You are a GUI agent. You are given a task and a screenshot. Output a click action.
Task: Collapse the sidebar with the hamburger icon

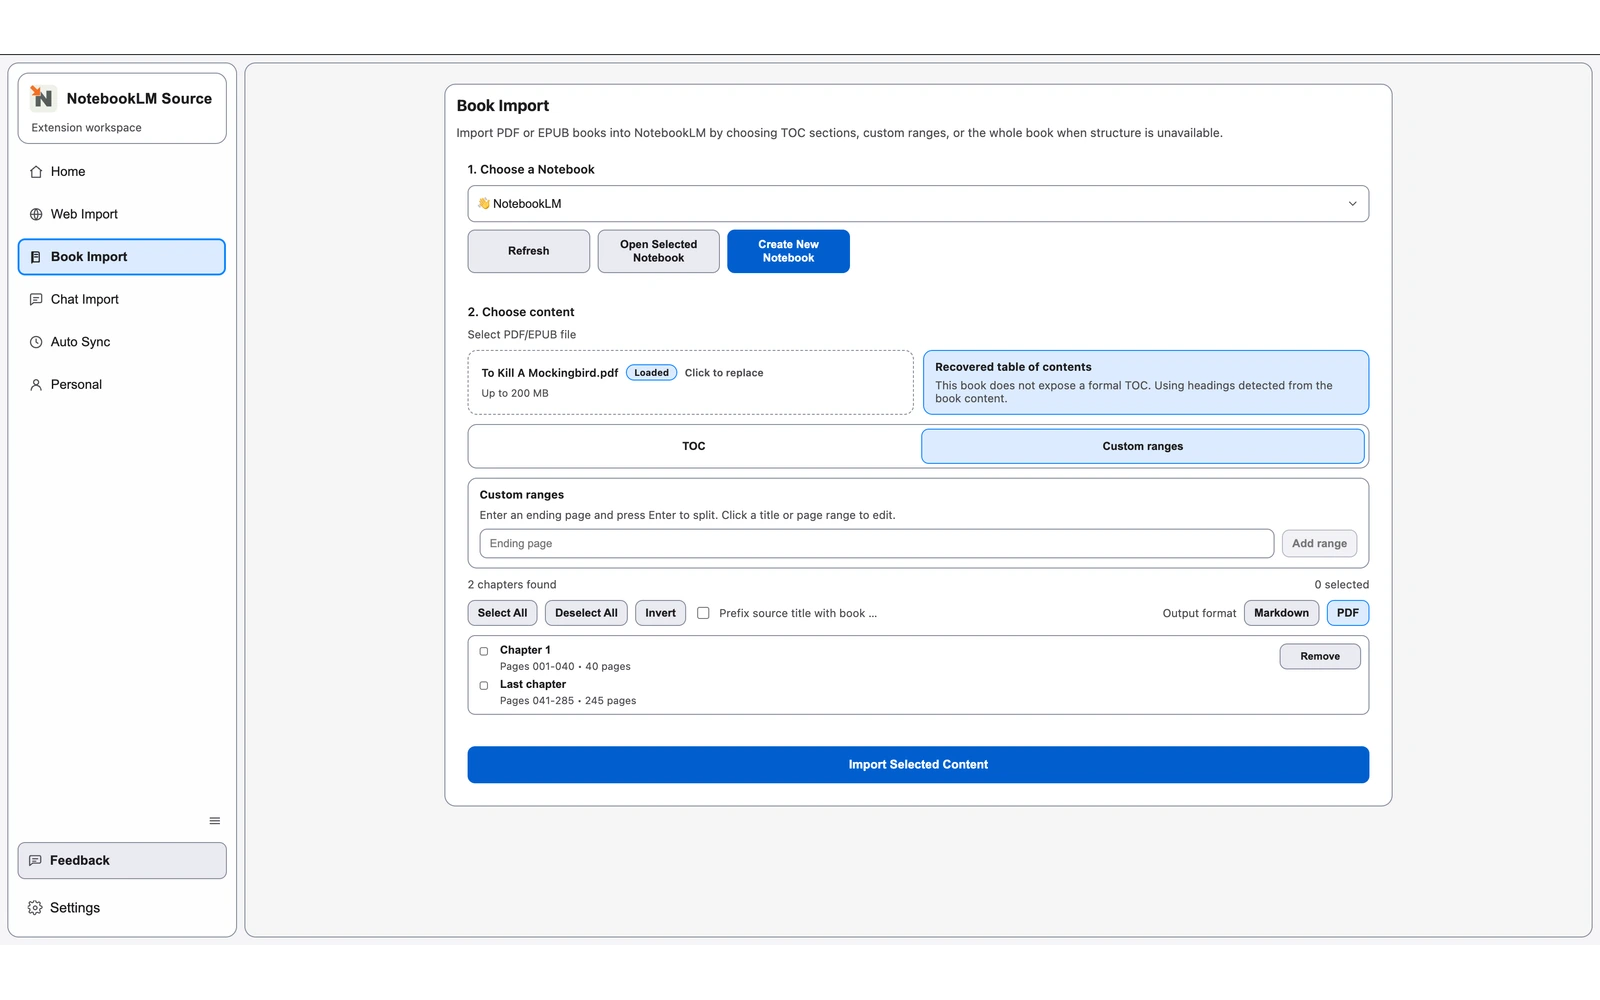(214, 820)
